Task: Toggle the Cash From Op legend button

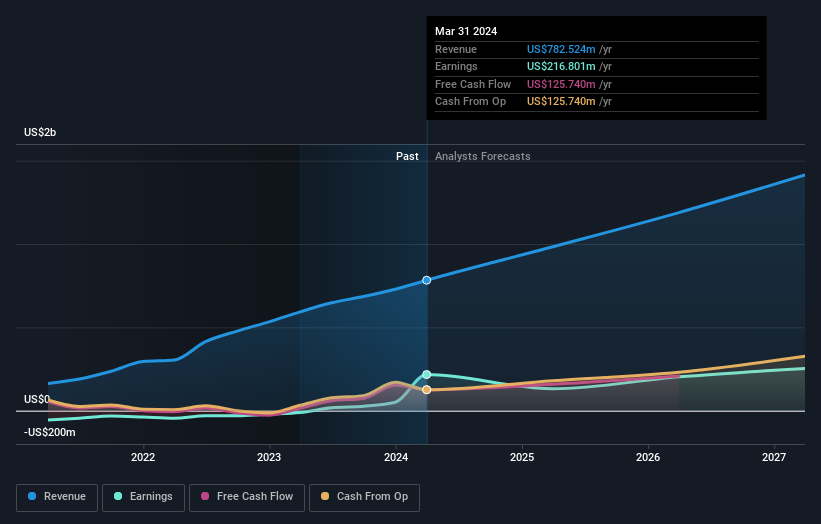Action: (364, 497)
